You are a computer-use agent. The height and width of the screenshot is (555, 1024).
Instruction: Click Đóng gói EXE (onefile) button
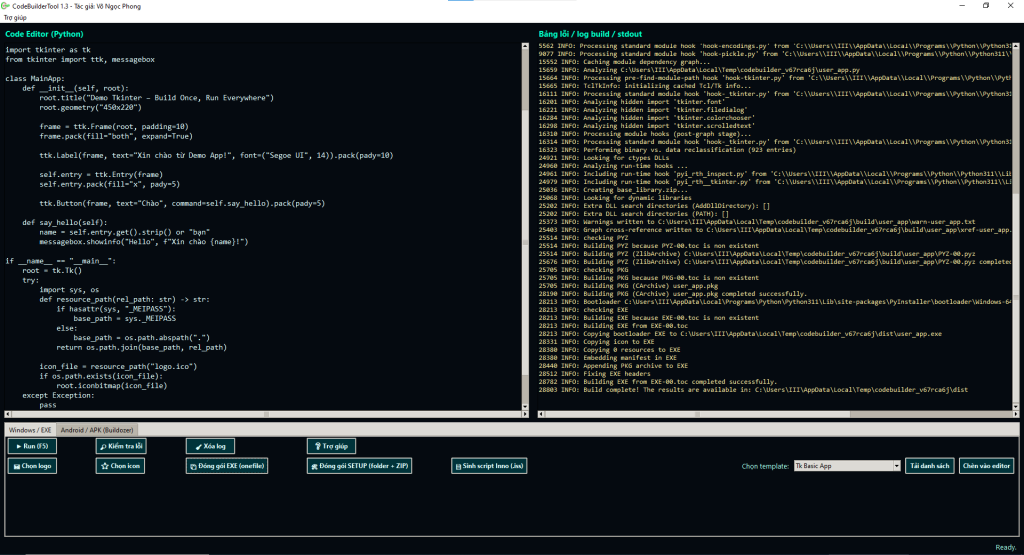[227, 466]
